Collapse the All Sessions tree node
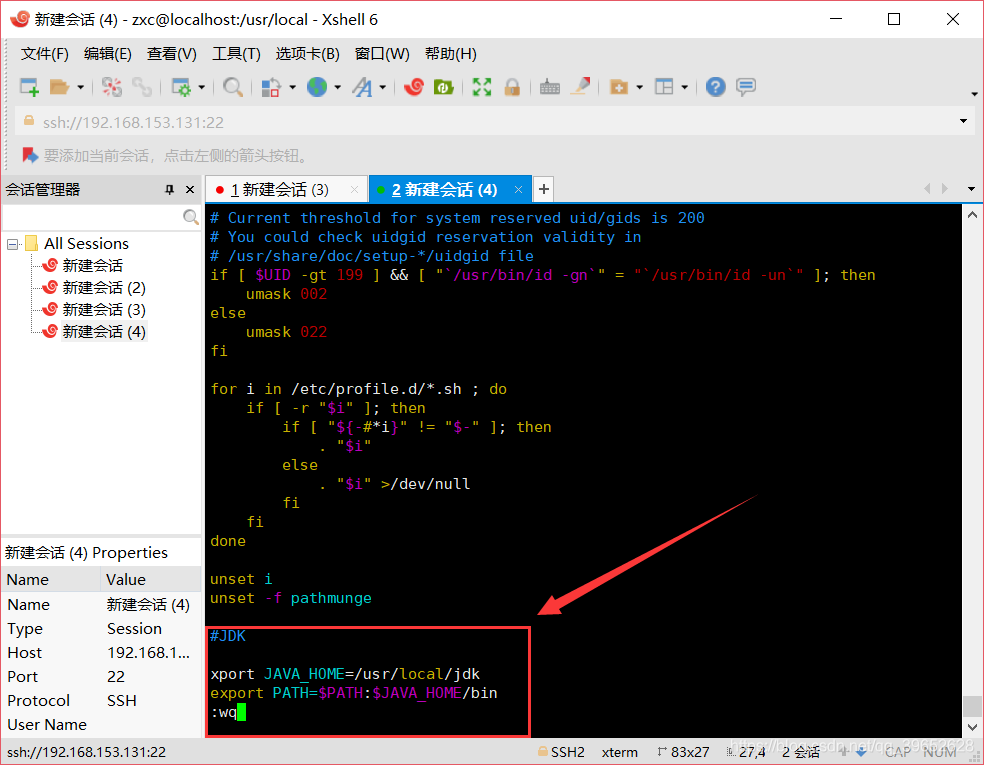The height and width of the screenshot is (765, 984). tap(12, 244)
